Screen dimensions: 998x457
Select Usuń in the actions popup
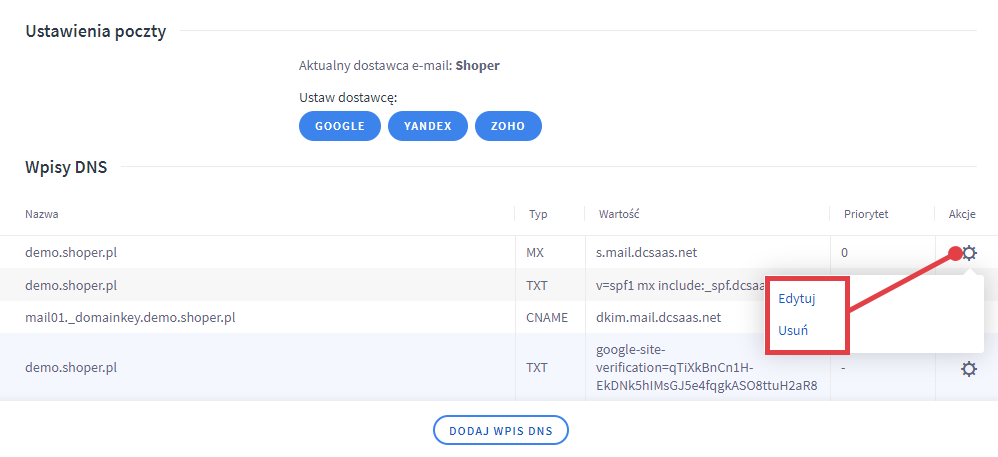point(793,331)
